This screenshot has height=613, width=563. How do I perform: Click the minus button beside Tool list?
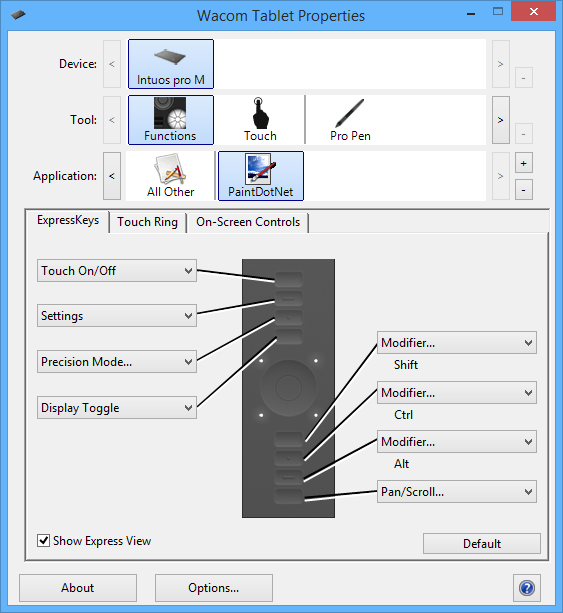tap(524, 134)
